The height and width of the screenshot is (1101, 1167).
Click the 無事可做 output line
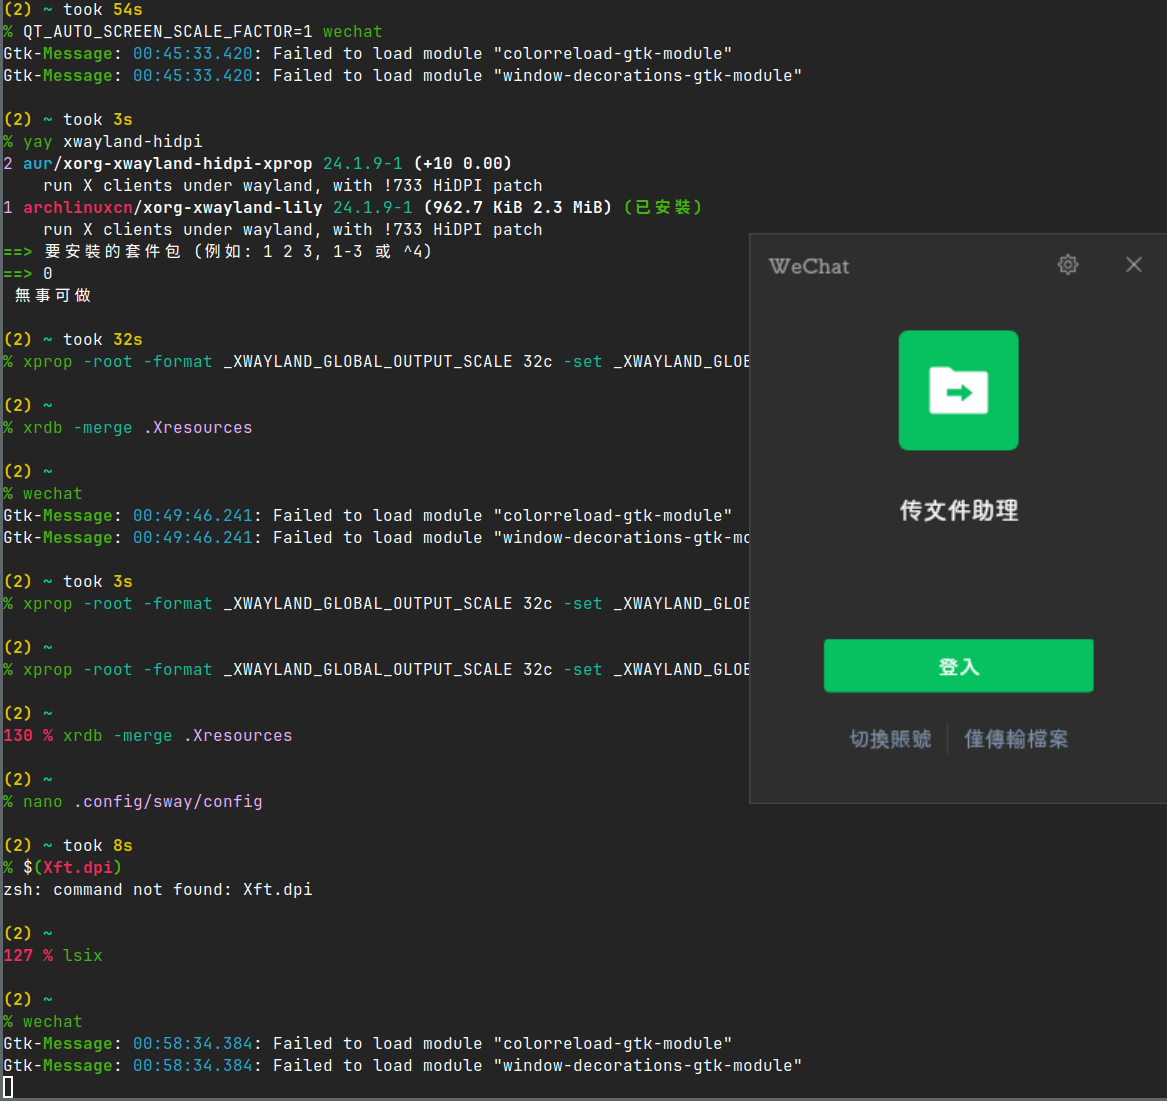point(52,296)
